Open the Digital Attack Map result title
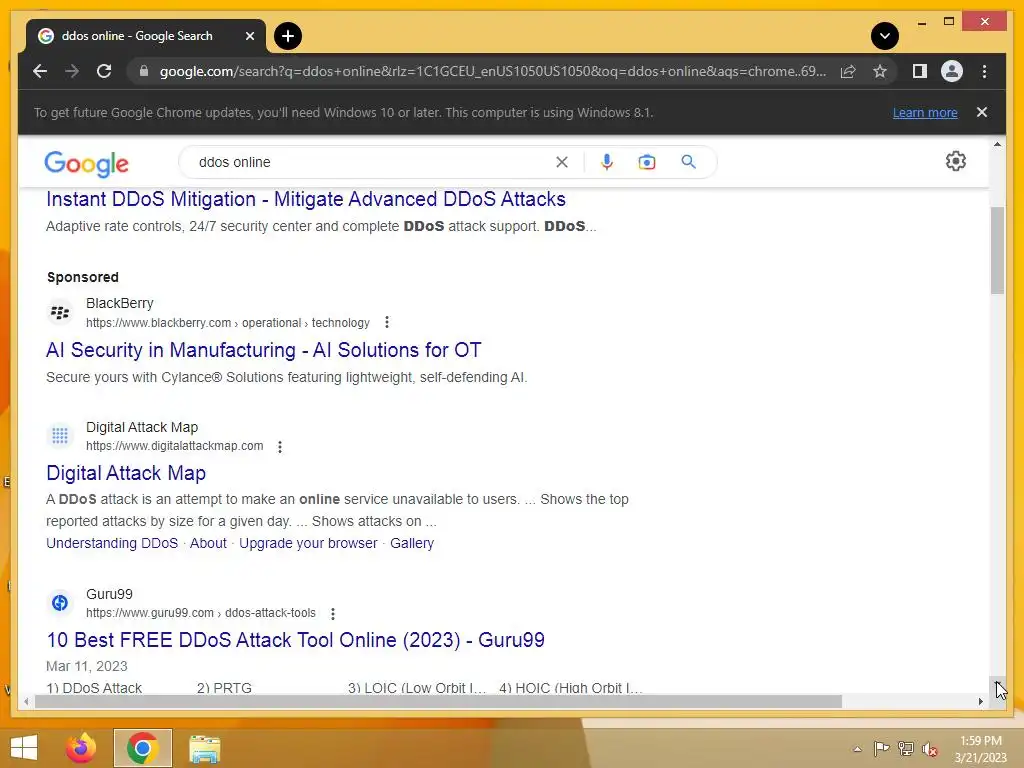 click(x=126, y=473)
